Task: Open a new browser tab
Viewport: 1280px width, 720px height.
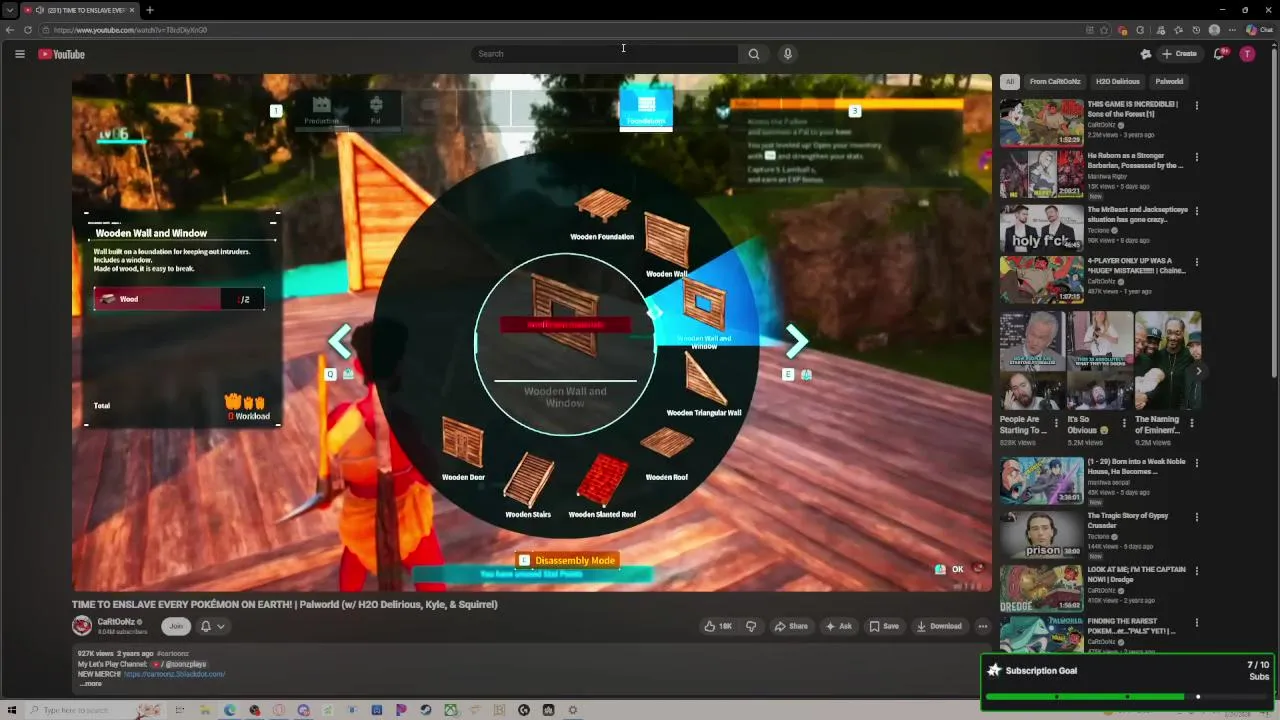Action: pyautogui.click(x=150, y=10)
